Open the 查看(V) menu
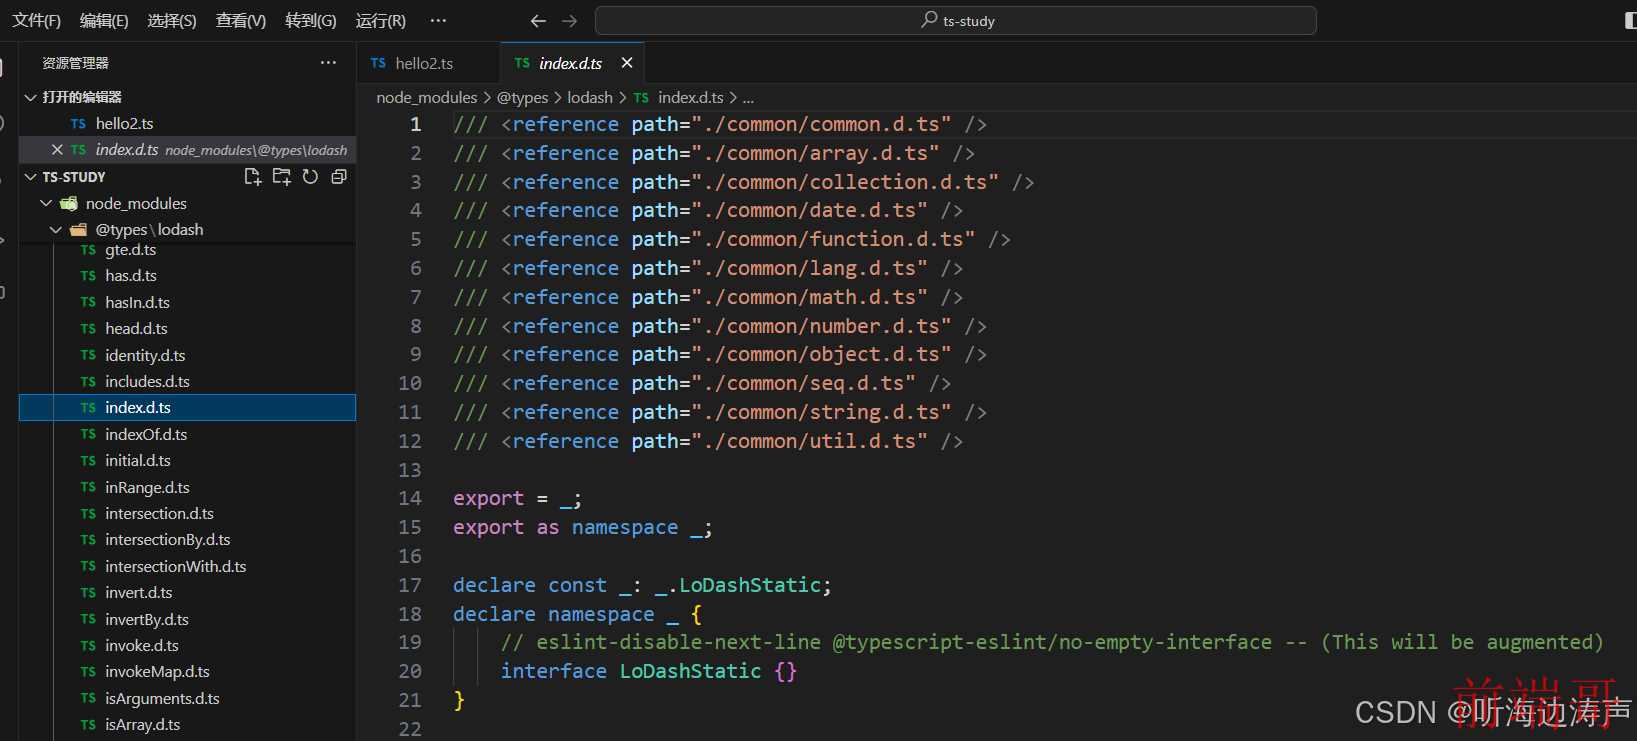This screenshot has width=1637, height=741. (241, 20)
